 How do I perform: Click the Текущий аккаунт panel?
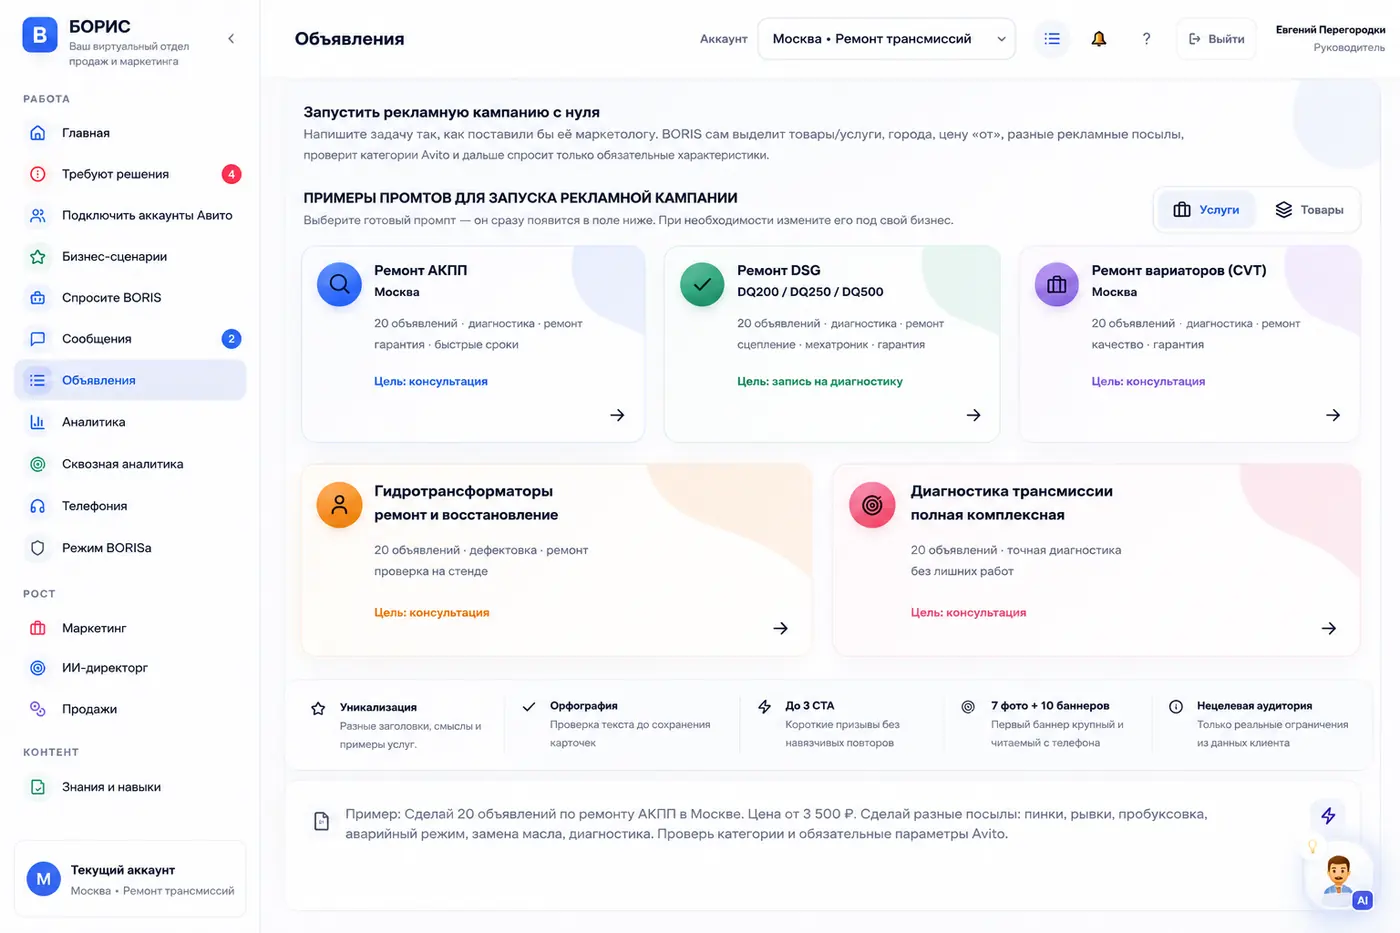pyautogui.click(x=130, y=879)
